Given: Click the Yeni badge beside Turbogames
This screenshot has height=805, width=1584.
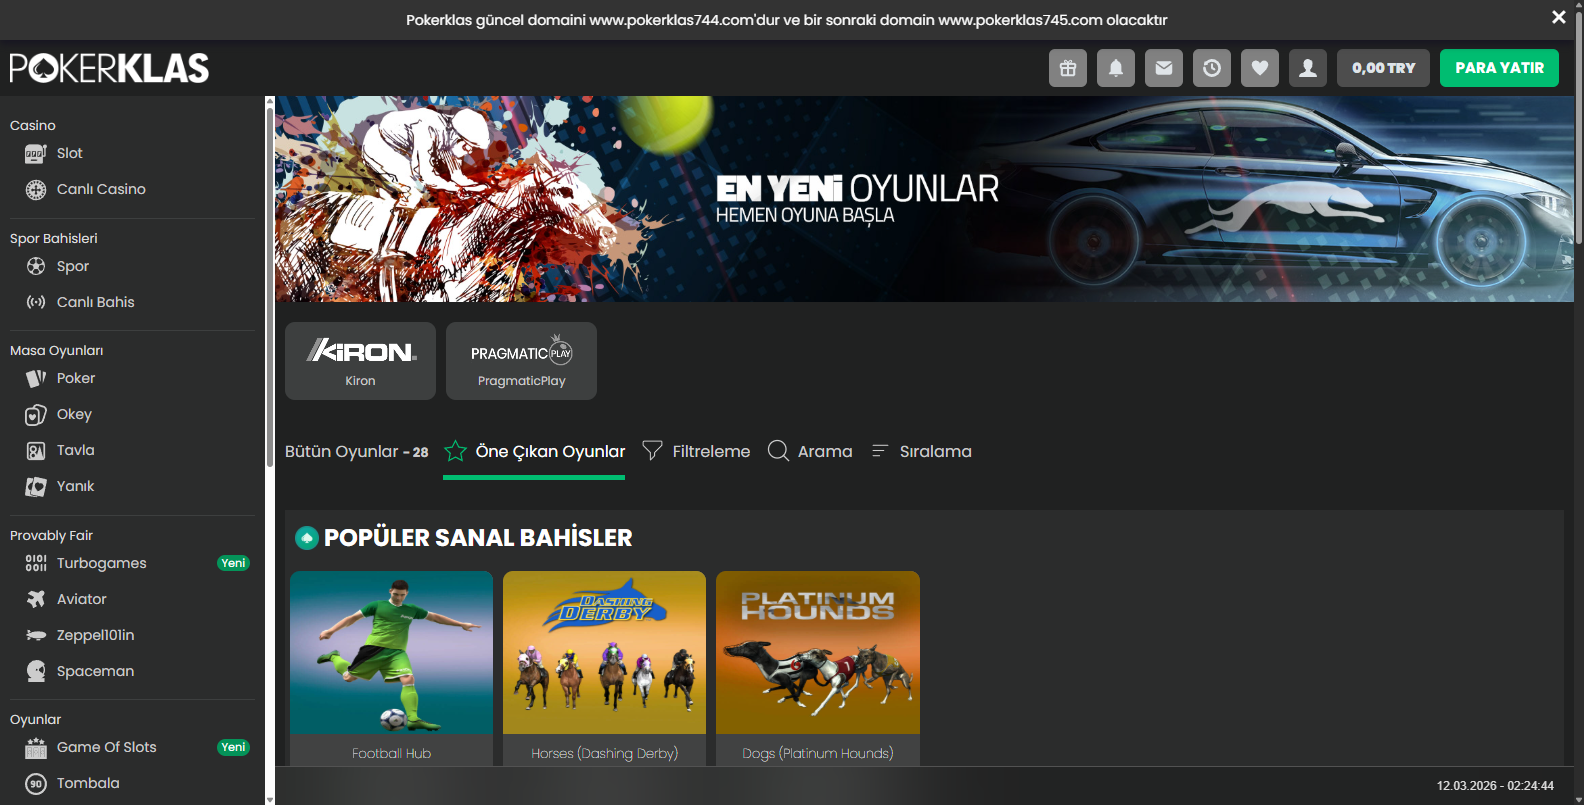Looking at the screenshot, I should [233, 563].
